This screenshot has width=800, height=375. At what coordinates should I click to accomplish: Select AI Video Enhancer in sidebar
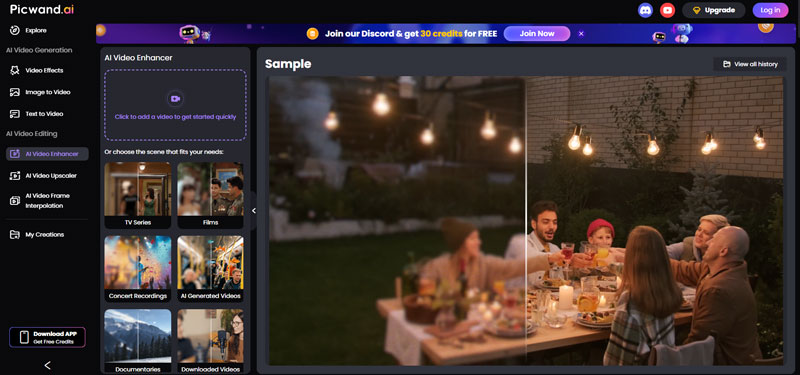coord(47,154)
